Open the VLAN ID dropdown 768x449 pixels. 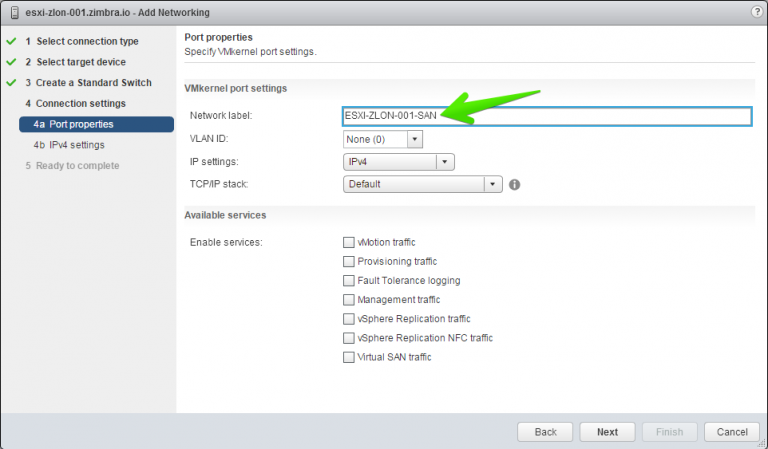[x=383, y=139]
